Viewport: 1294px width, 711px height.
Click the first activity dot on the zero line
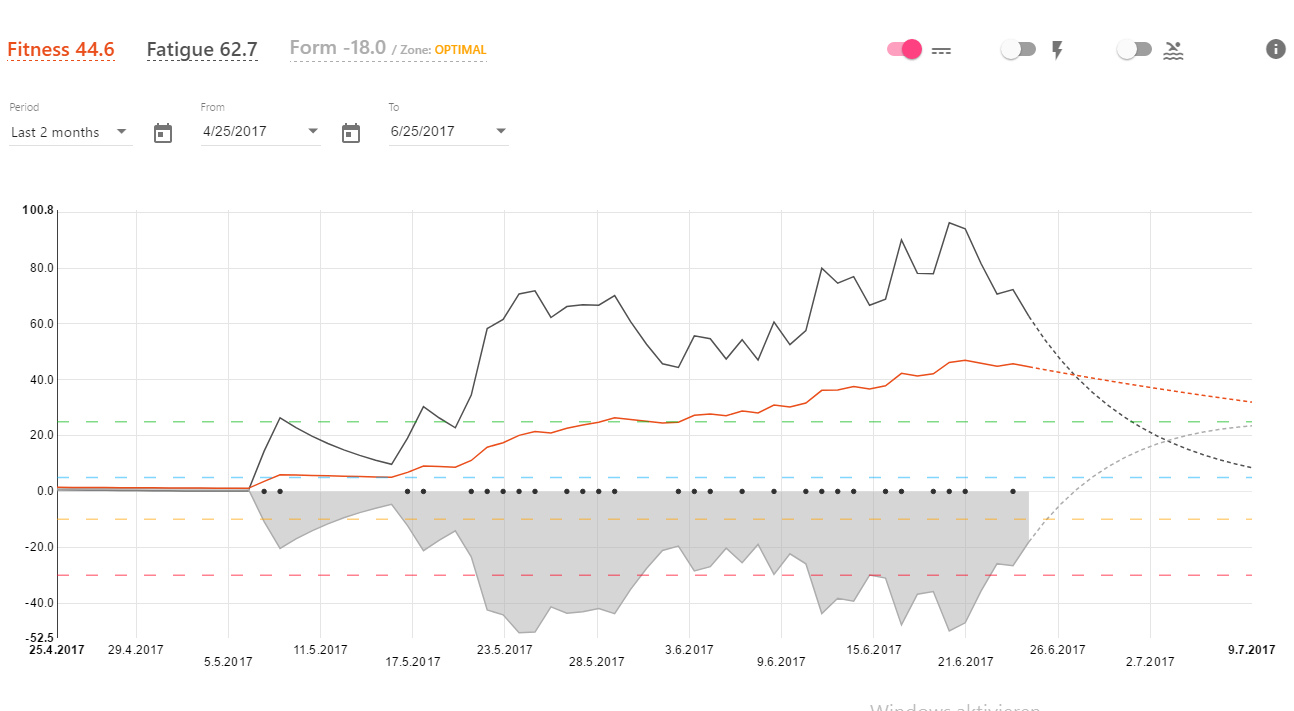click(x=264, y=491)
